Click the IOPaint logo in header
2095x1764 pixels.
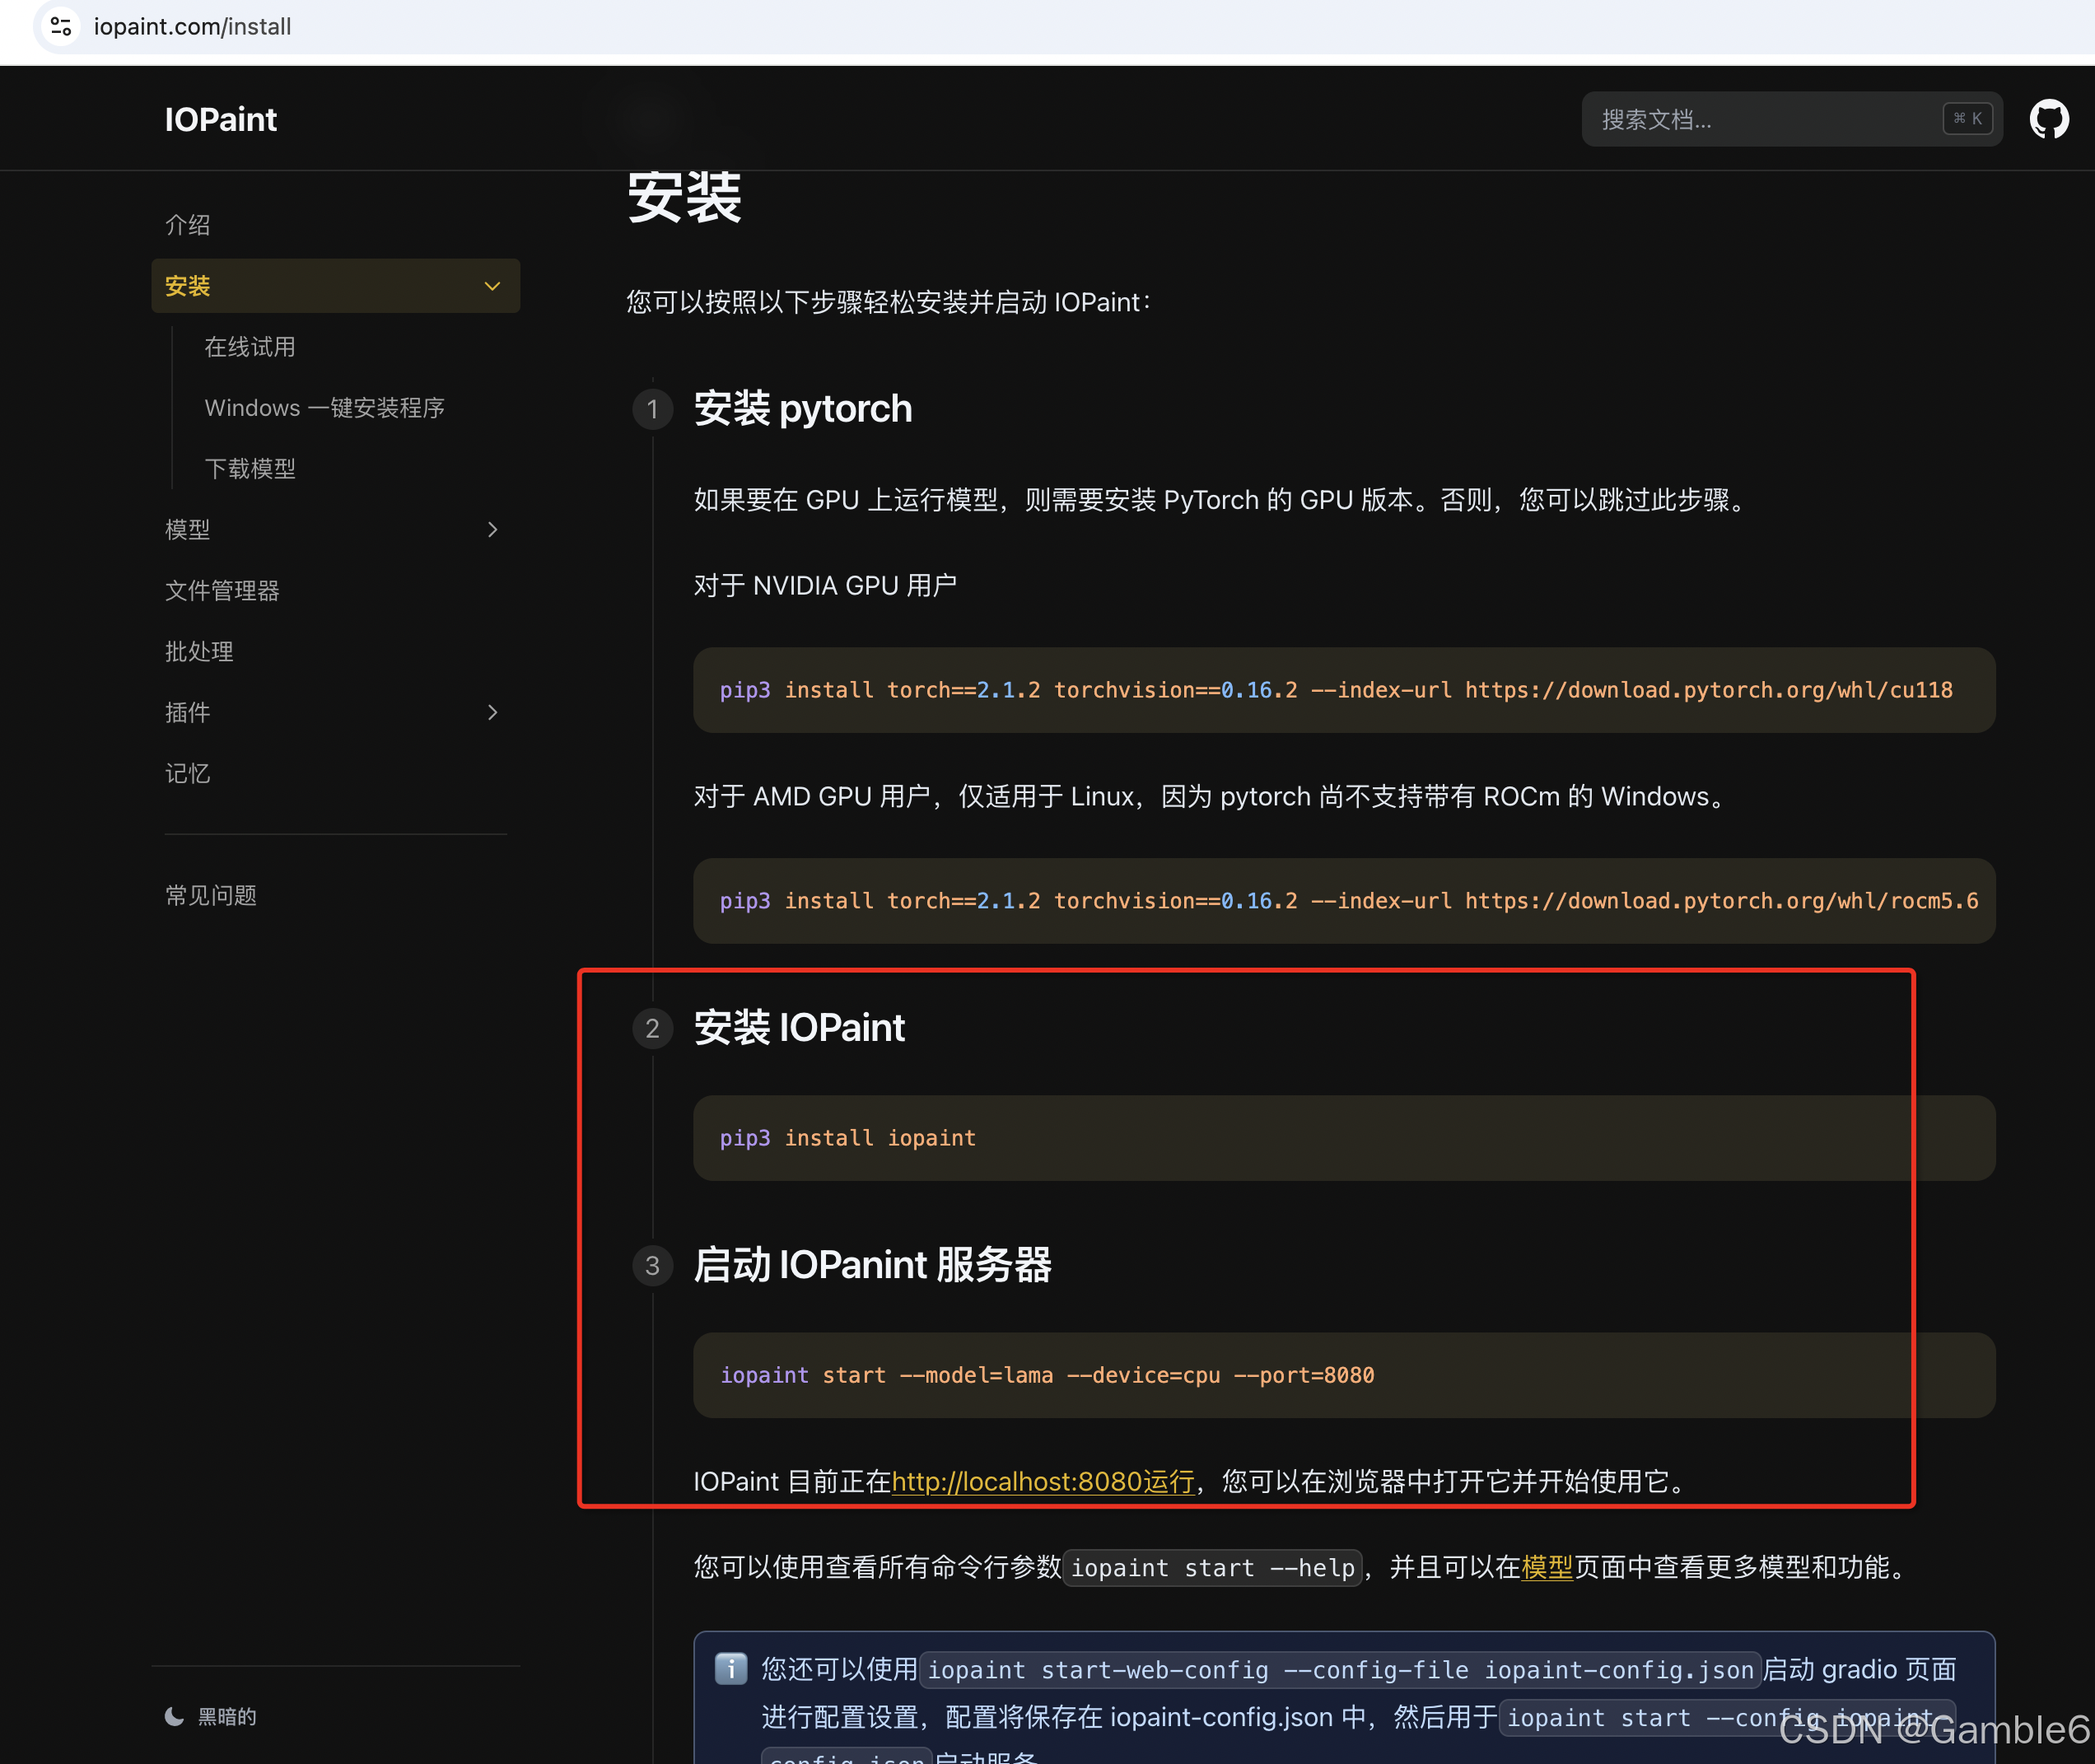point(220,119)
